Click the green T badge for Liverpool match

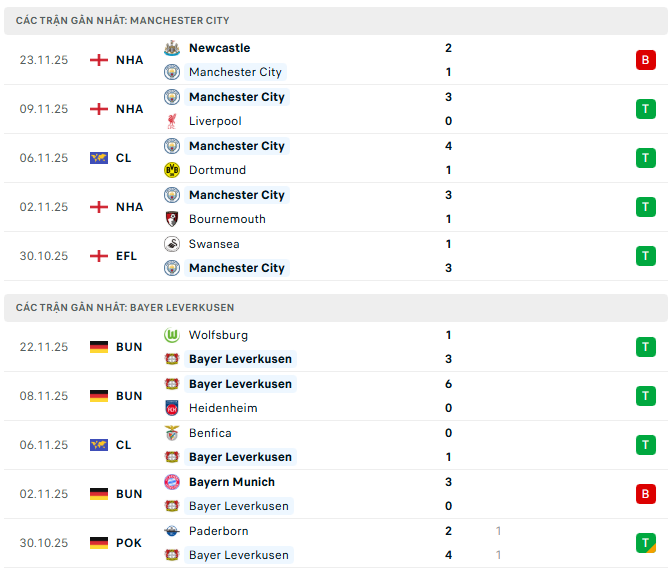[x=645, y=109]
